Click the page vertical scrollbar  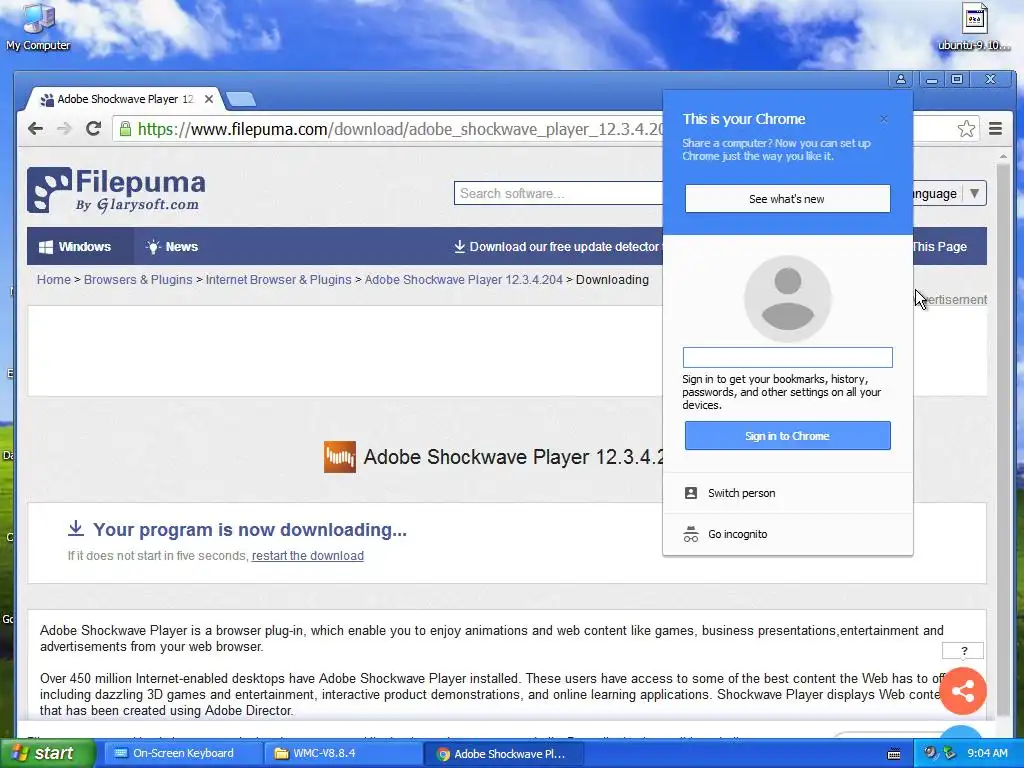pyautogui.click(x=1003, y=438)
